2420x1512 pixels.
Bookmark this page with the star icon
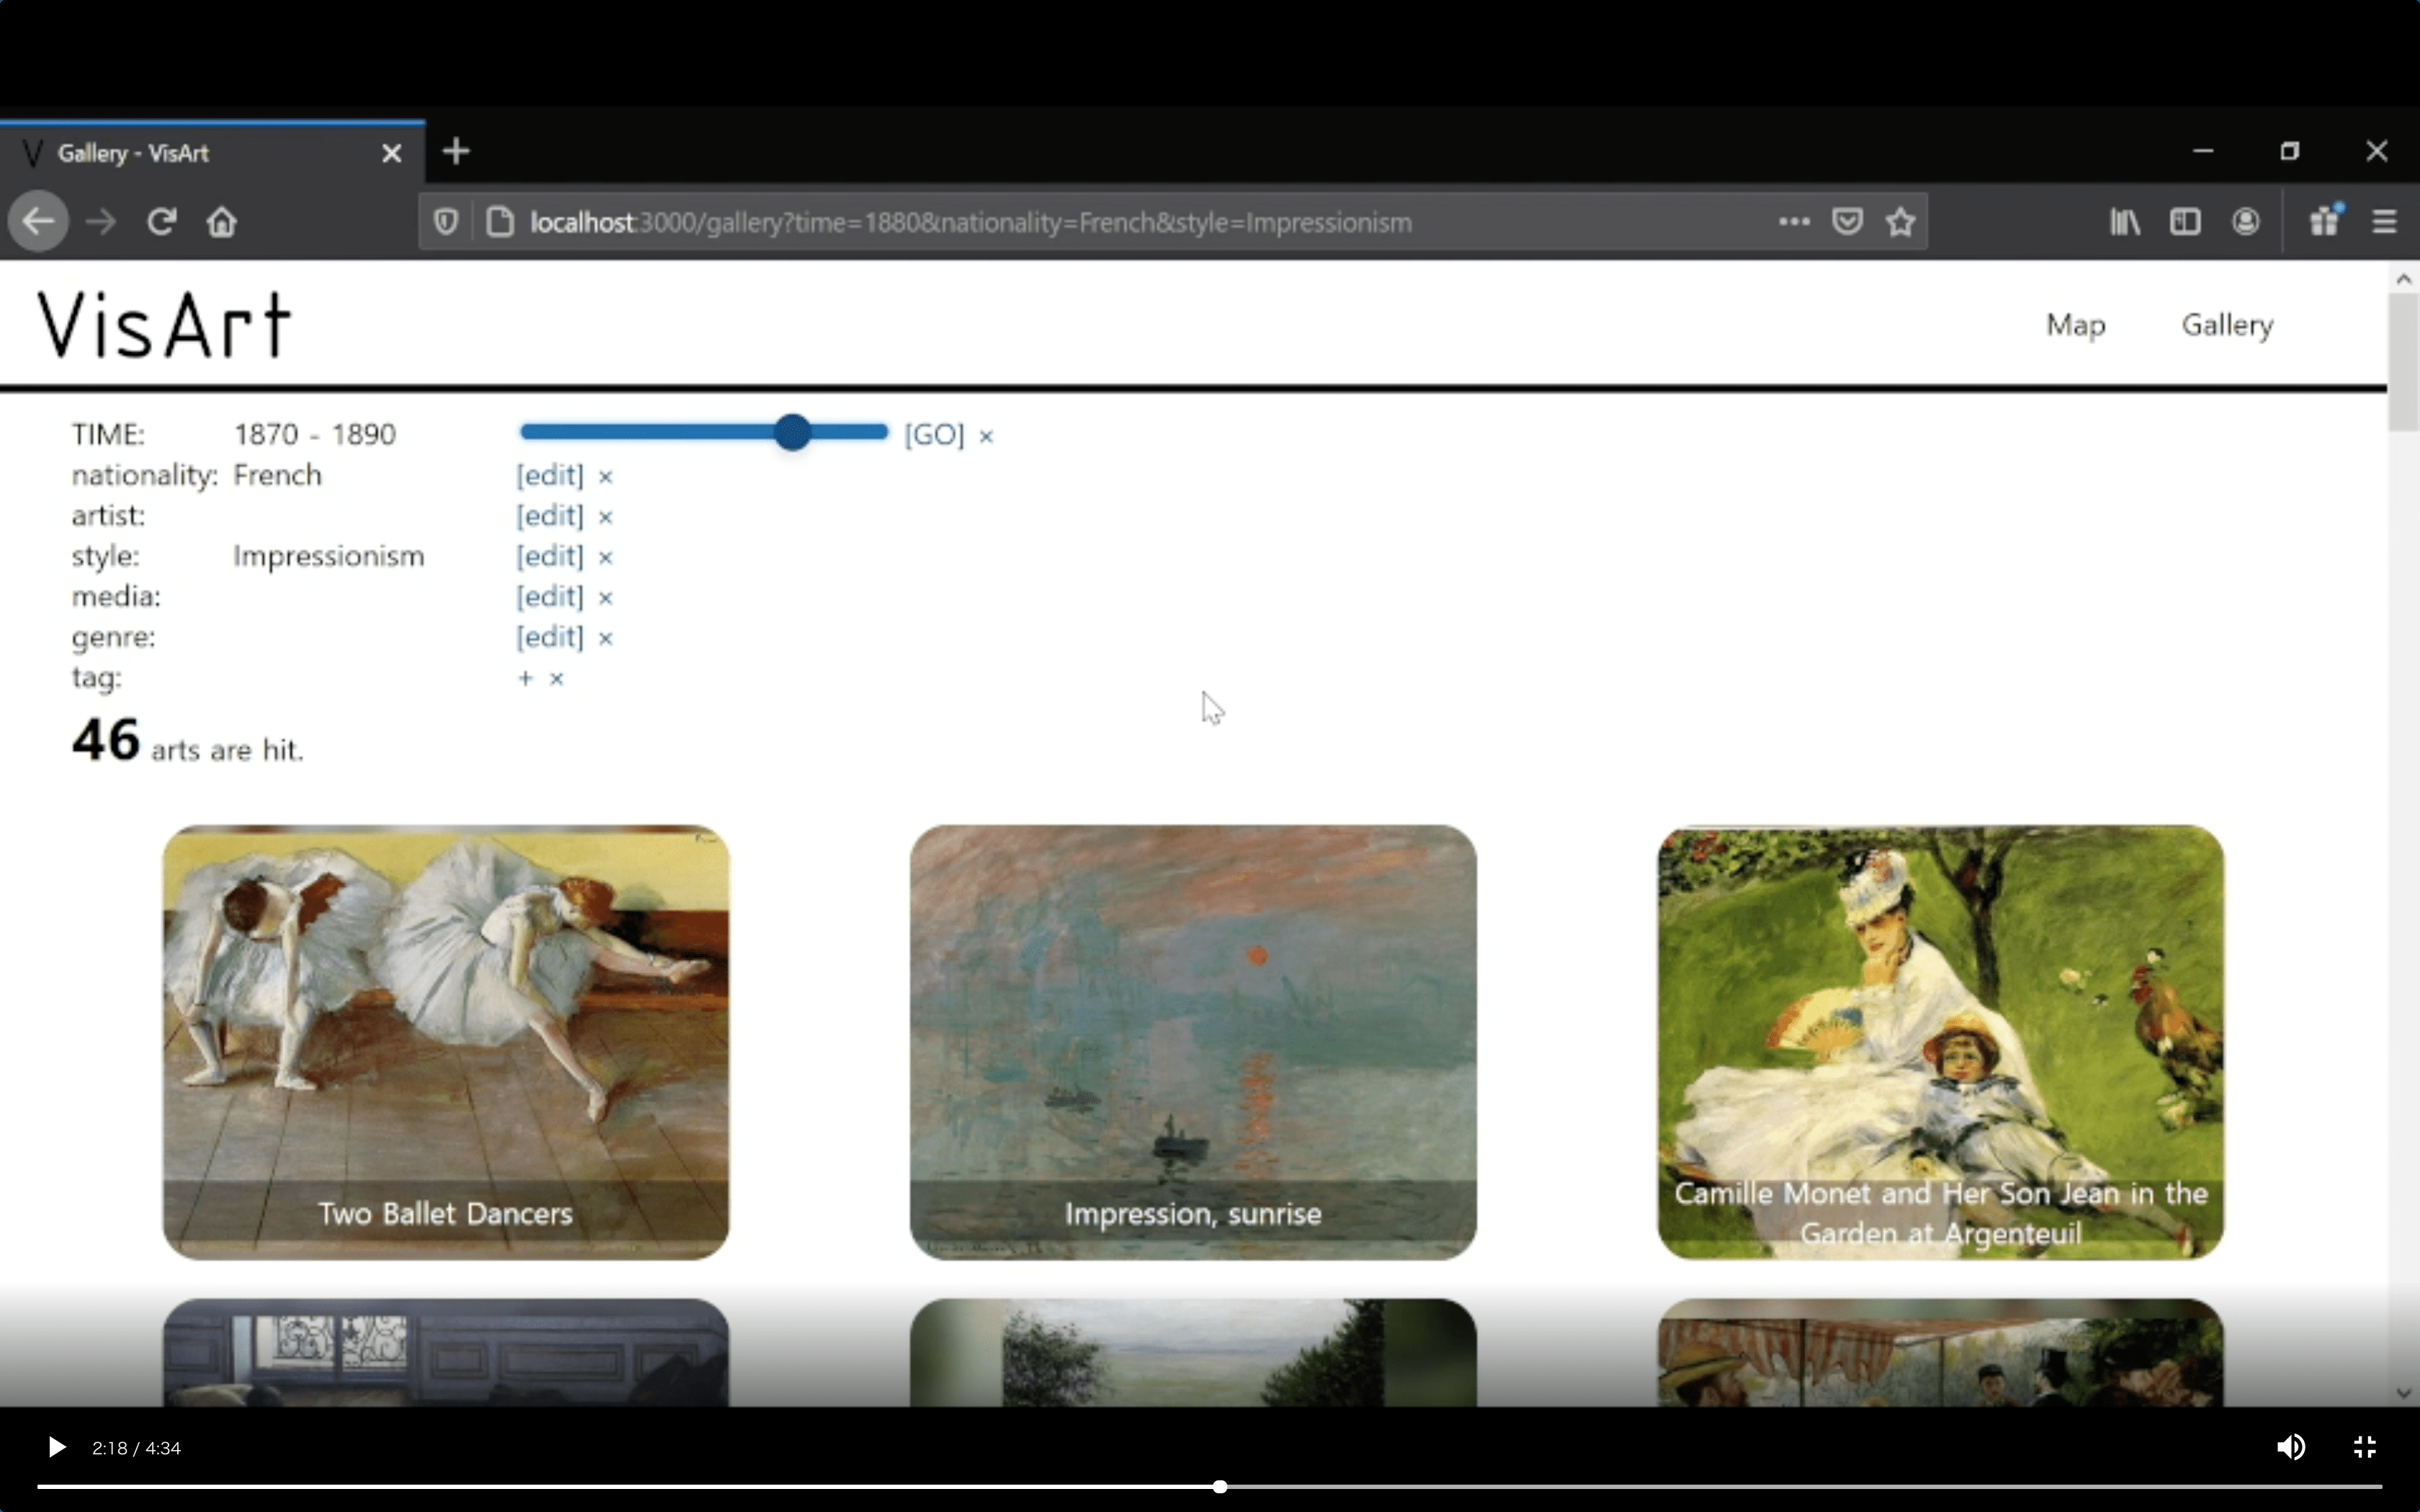(1900, 221)
